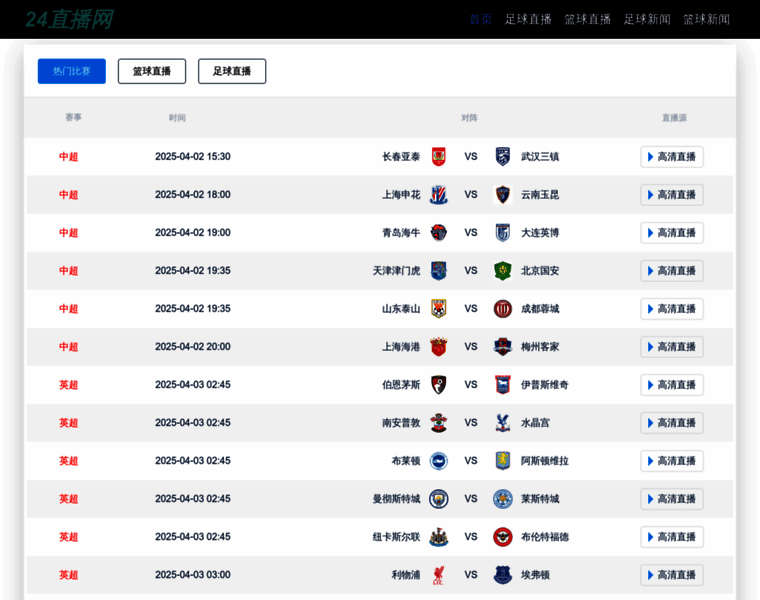Click the 成都蓉城 red crest
760x600 pixels.
tap(503, 309)
